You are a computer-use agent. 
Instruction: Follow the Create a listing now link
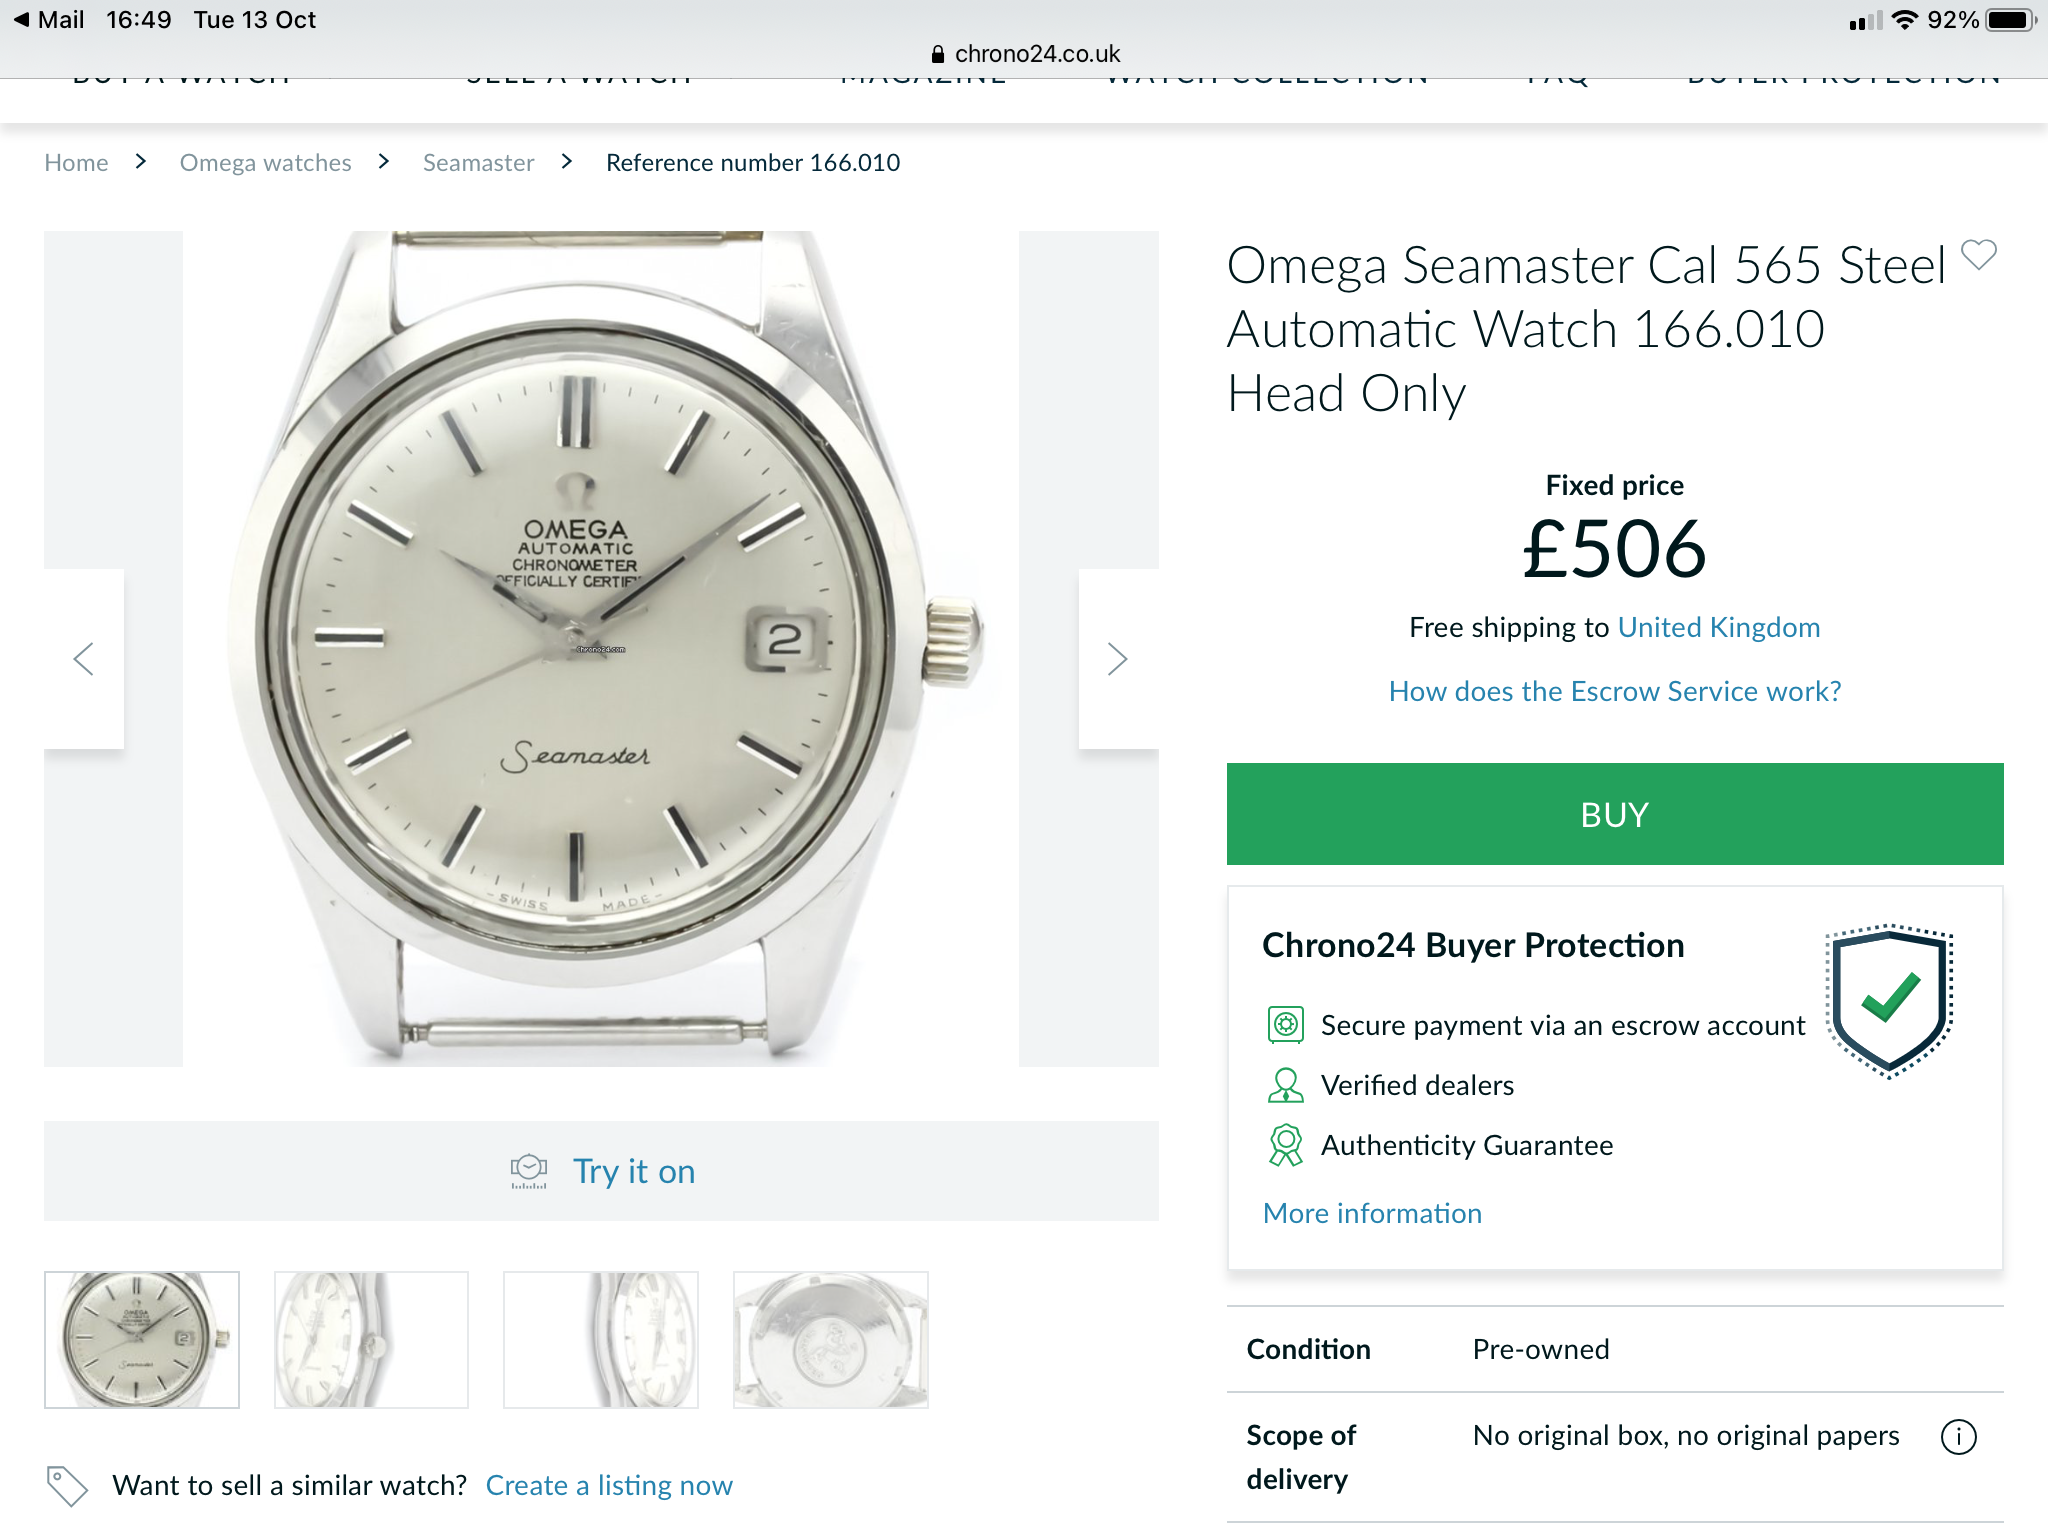click(609, 1486)
